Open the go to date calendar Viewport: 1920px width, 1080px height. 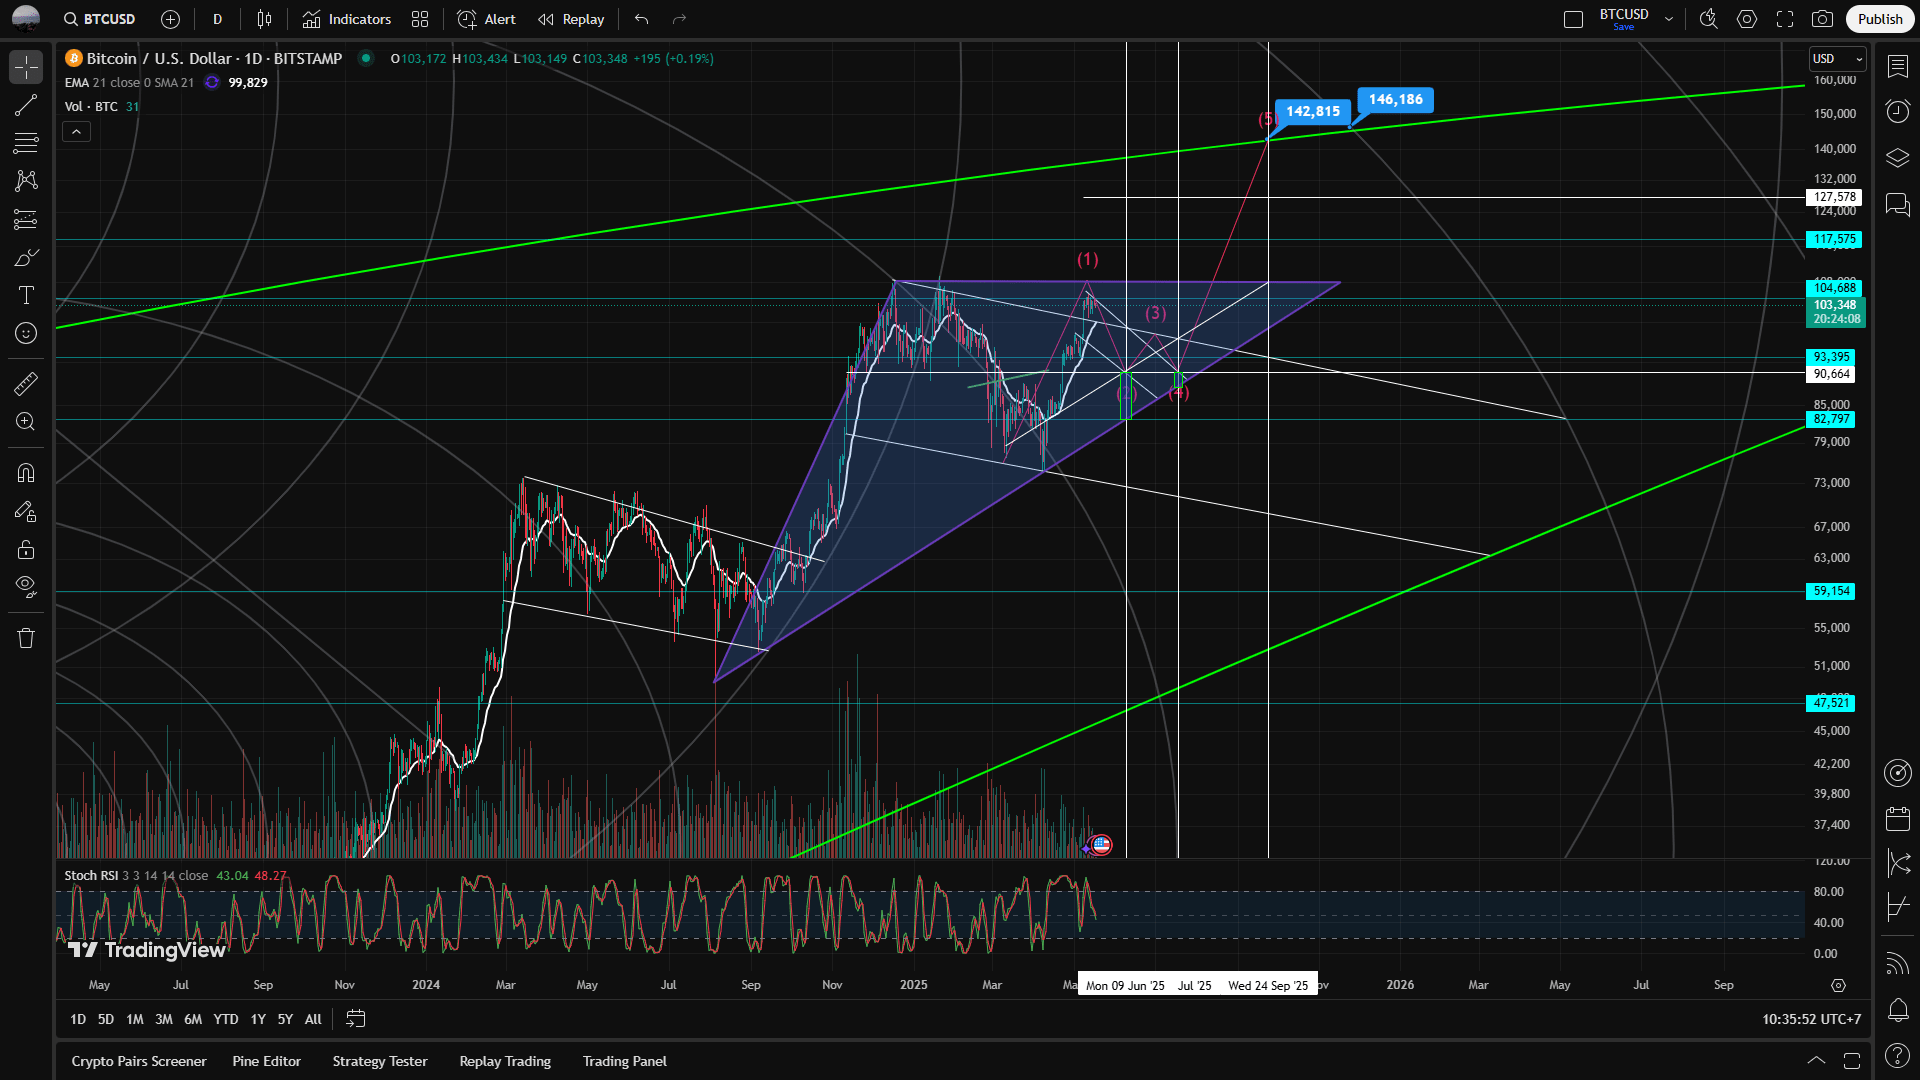(356, 1019)
